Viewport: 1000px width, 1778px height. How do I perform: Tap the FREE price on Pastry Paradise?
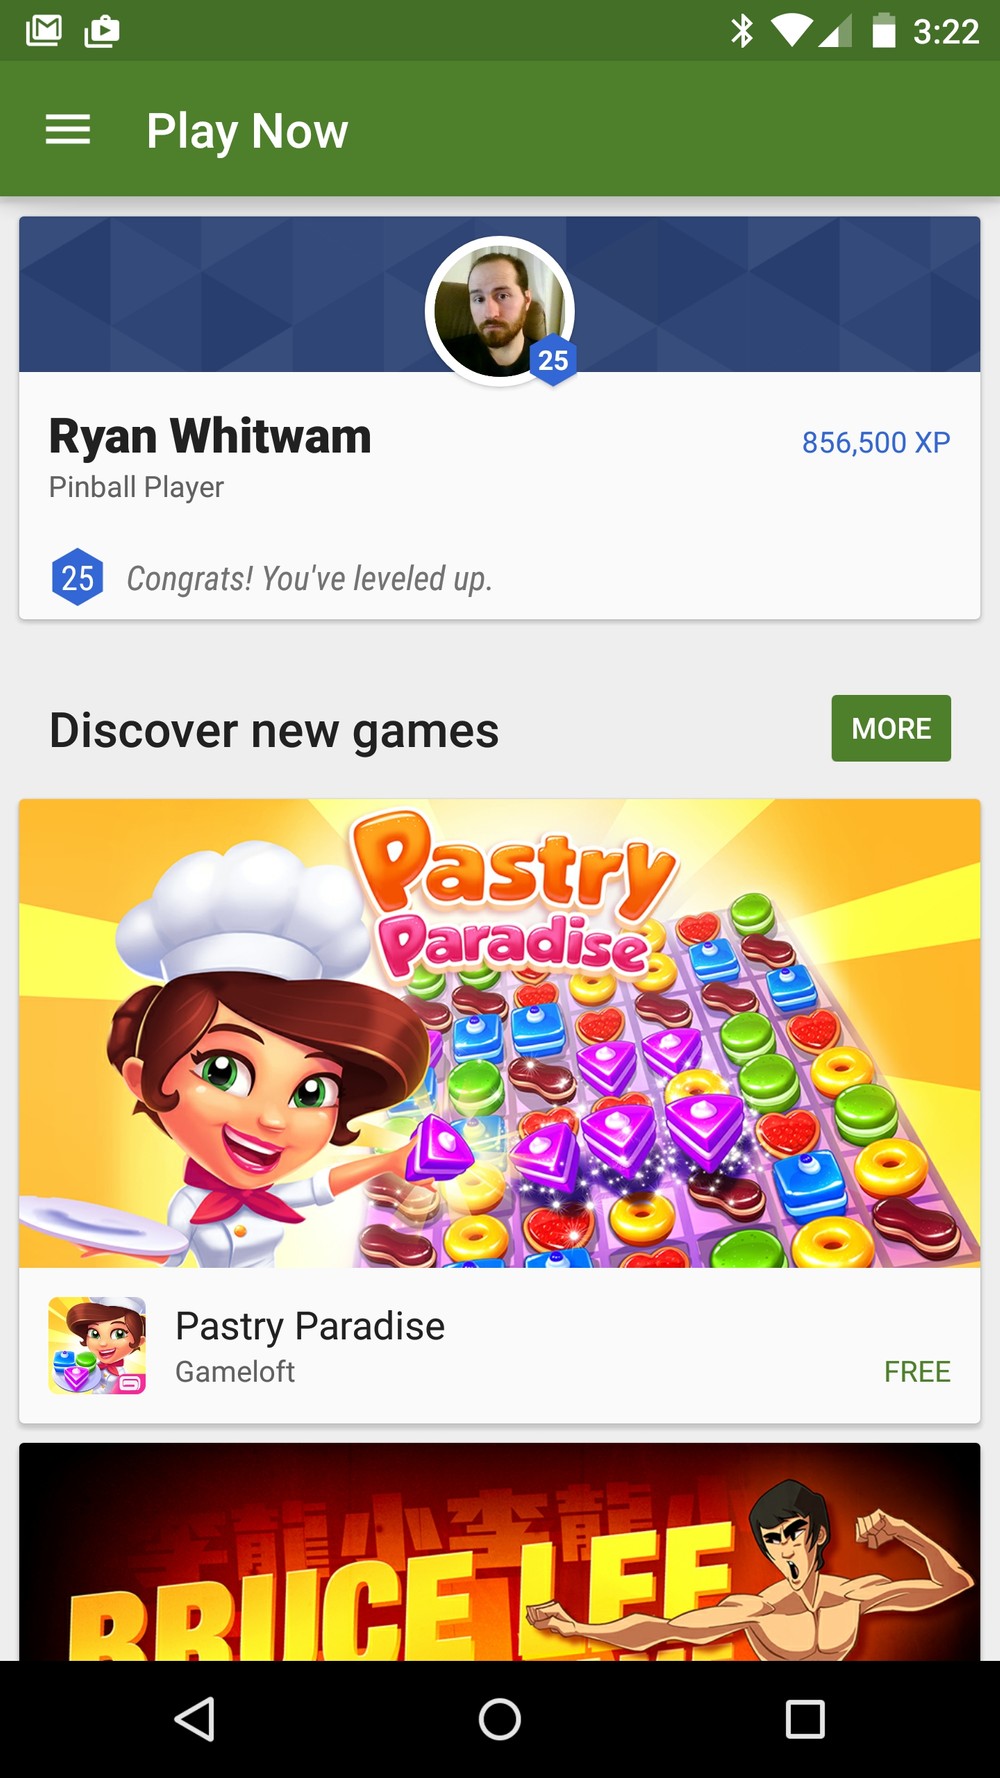[x=917, y=1372]
